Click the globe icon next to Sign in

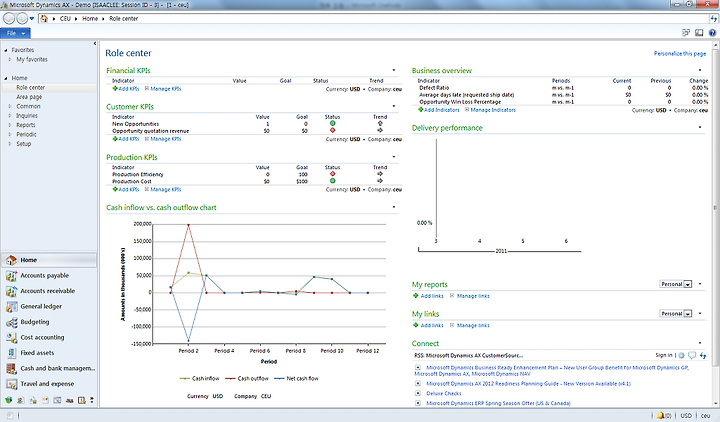681,355
